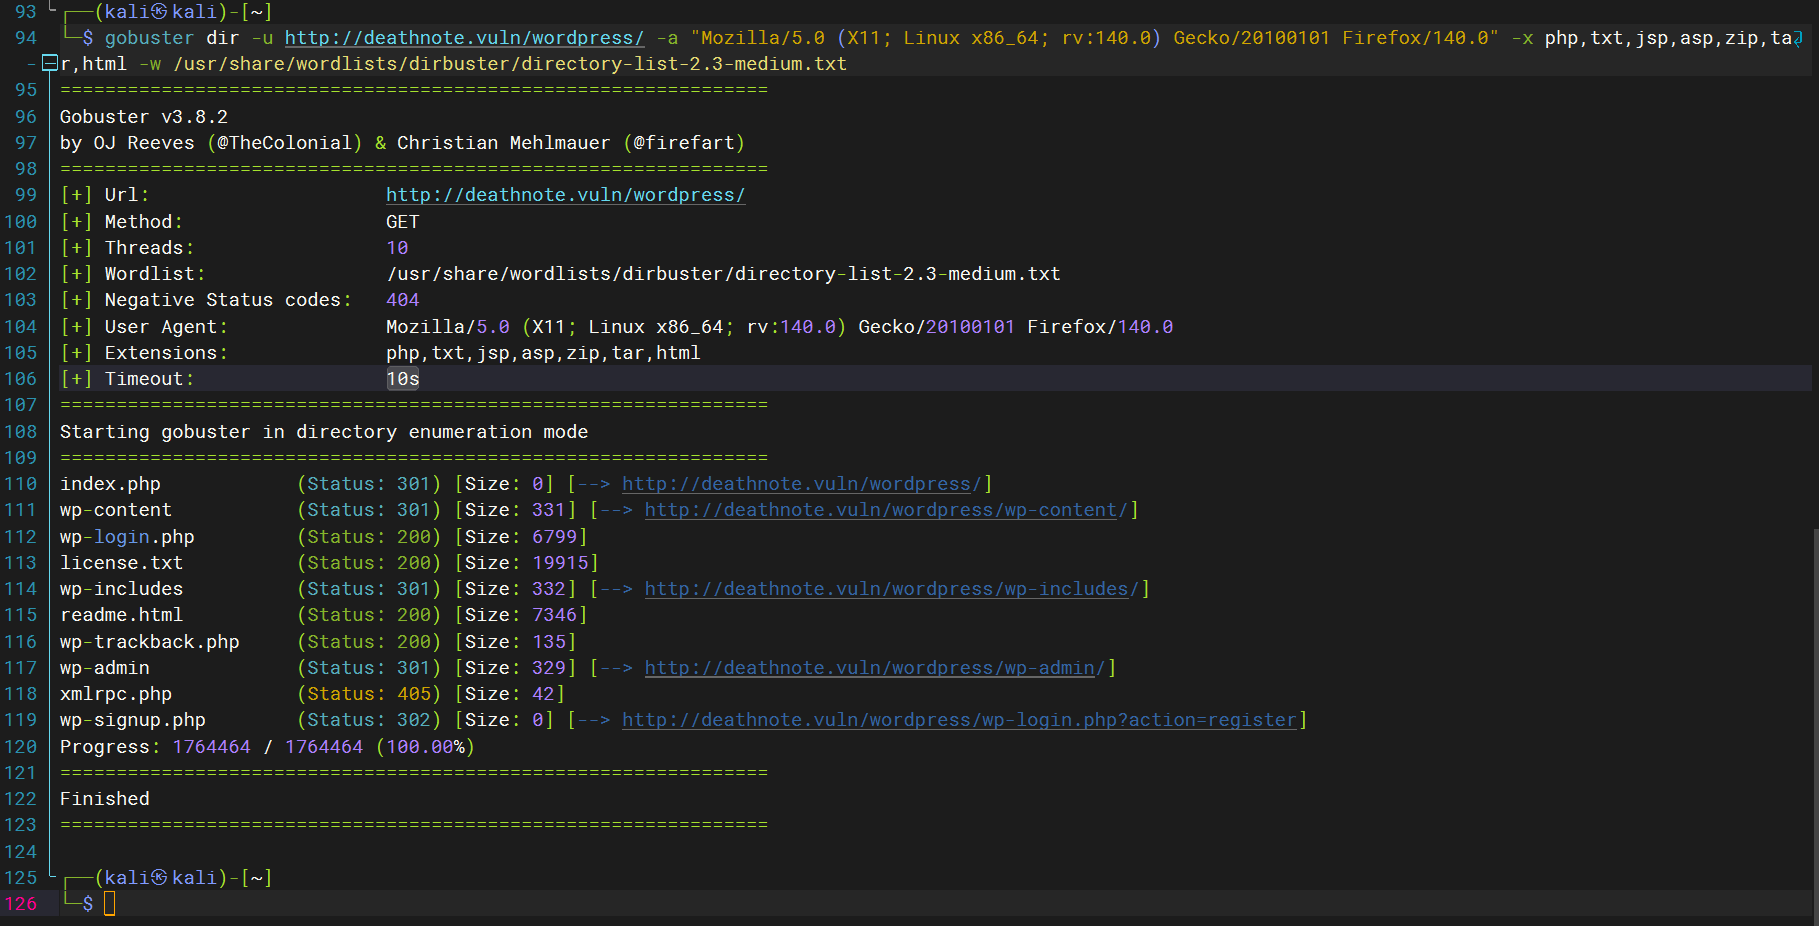The width and height of the screenshot is (1819, 926).
Task: Click the highlighted 10s Timeout value
Action: pyautogui.click(x=403, y=379)
